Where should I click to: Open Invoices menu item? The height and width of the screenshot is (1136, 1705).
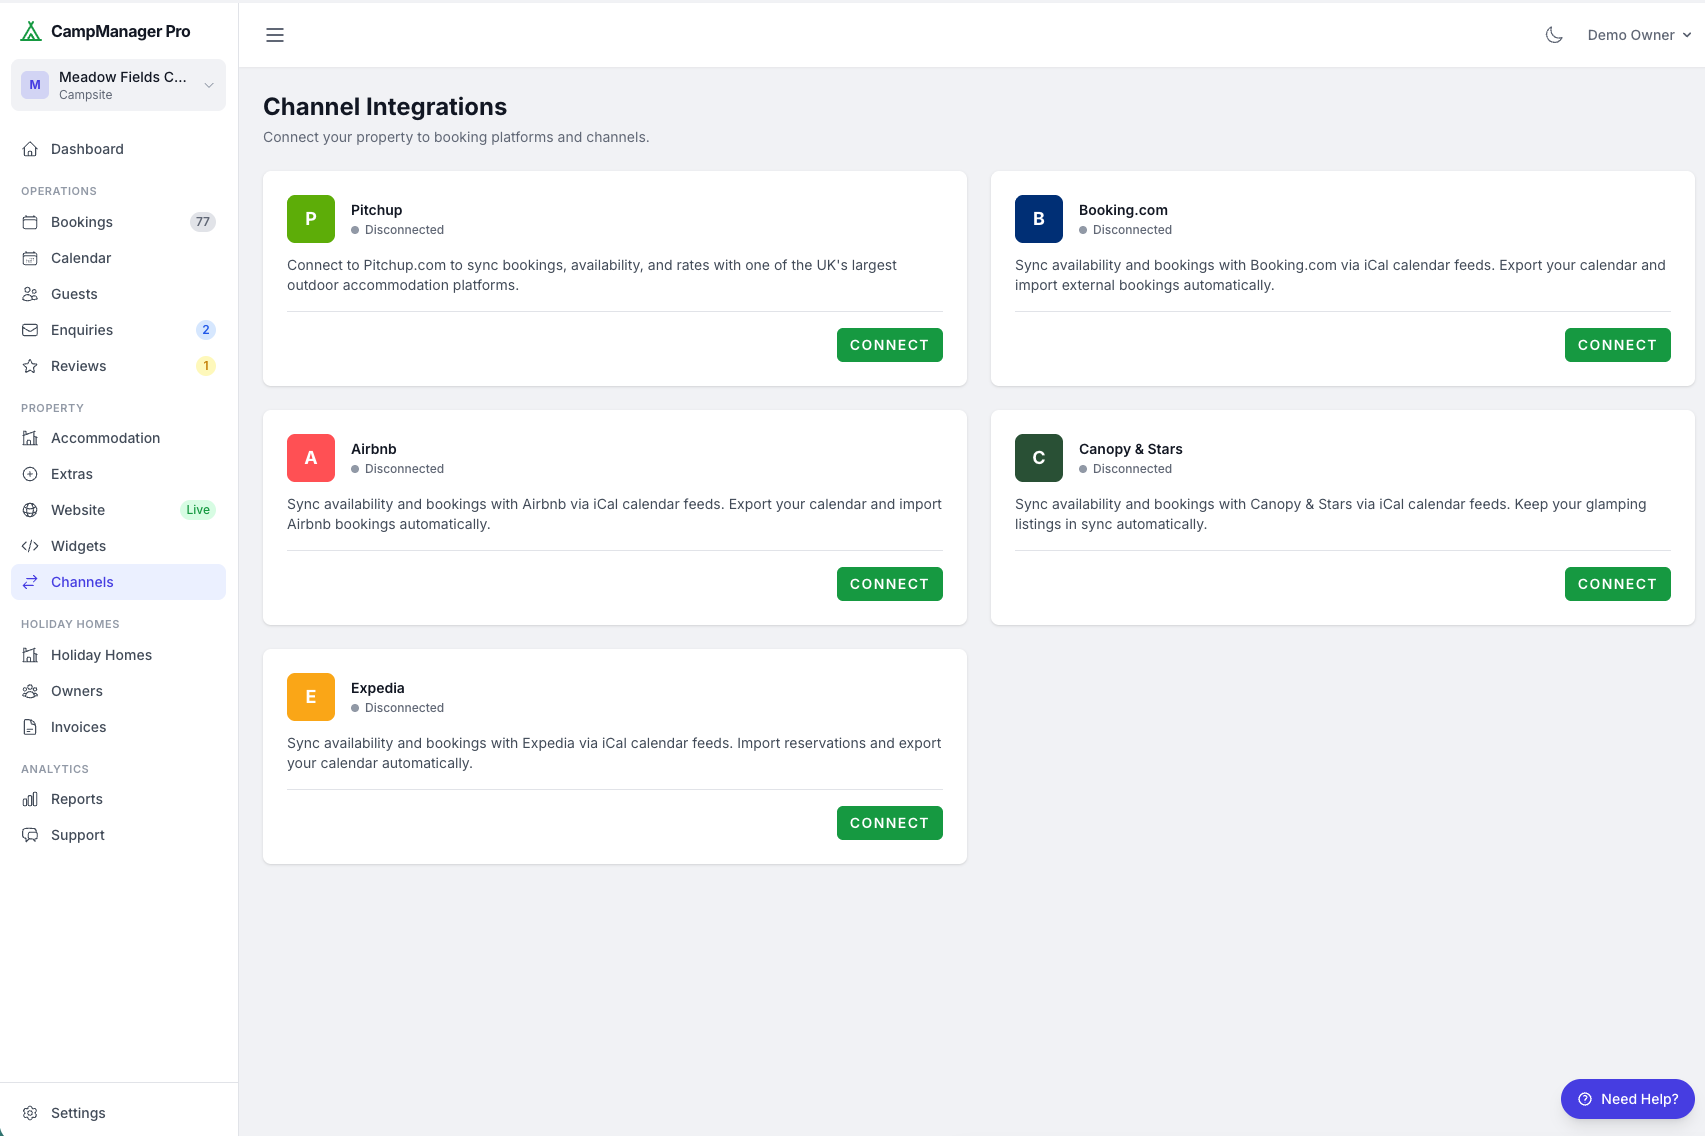[118, 727]
